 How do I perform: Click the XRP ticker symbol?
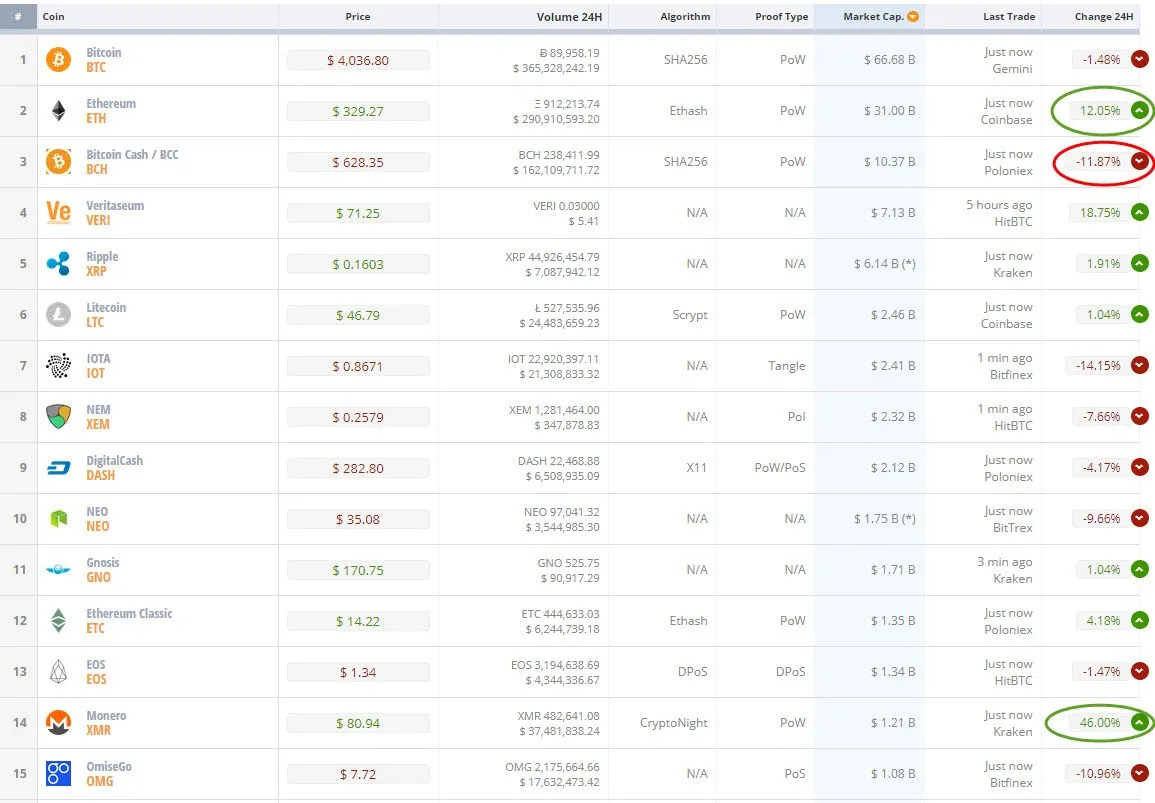[96, 271]
